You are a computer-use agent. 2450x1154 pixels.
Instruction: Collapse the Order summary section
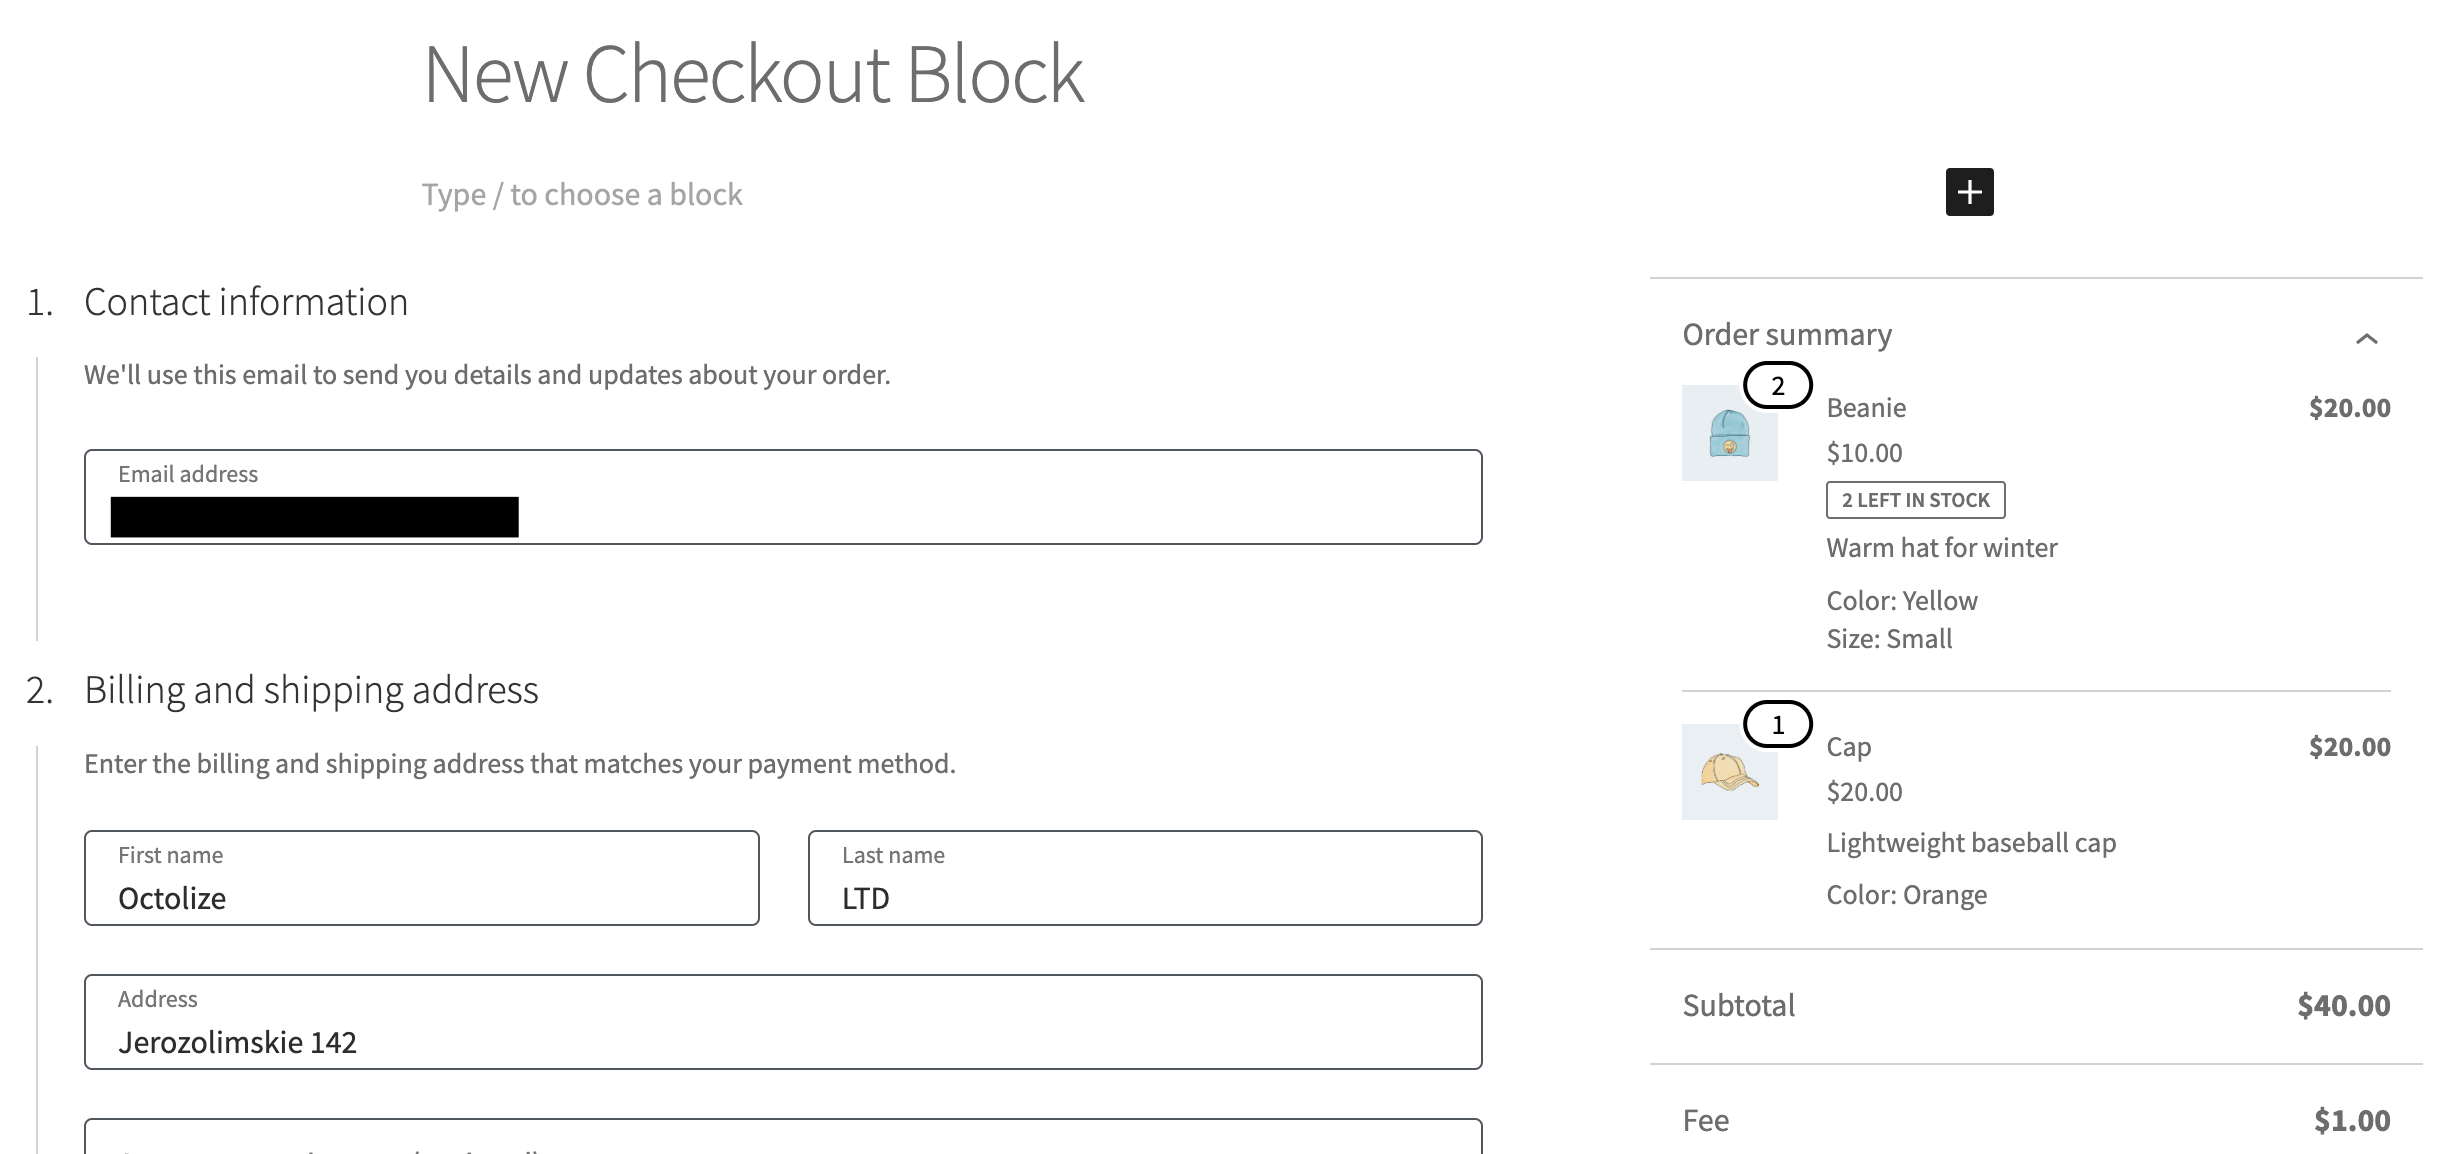pyautogui.click(x=2367, y=337)
